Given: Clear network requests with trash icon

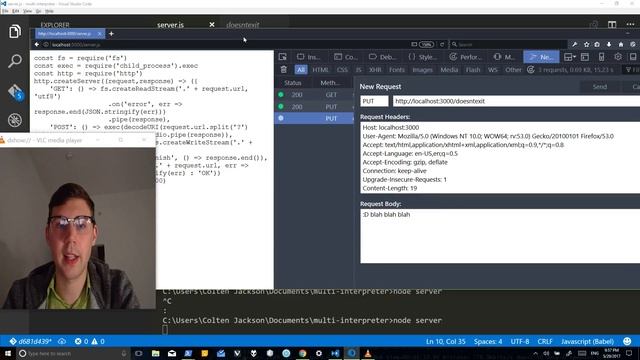Looking at the screenshot, I should 284,70.
